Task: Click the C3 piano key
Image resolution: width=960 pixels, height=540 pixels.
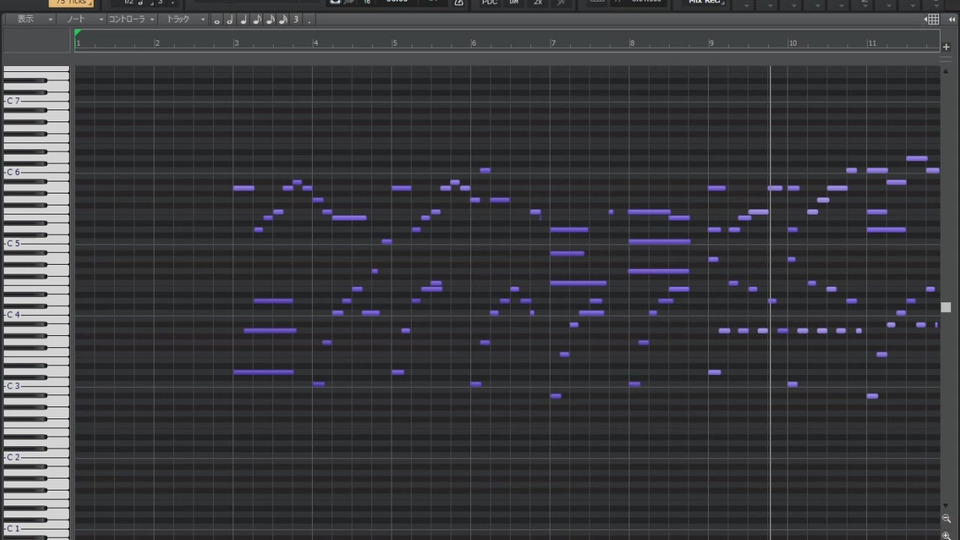Action: pyautogui.click(x=36, y=386)
